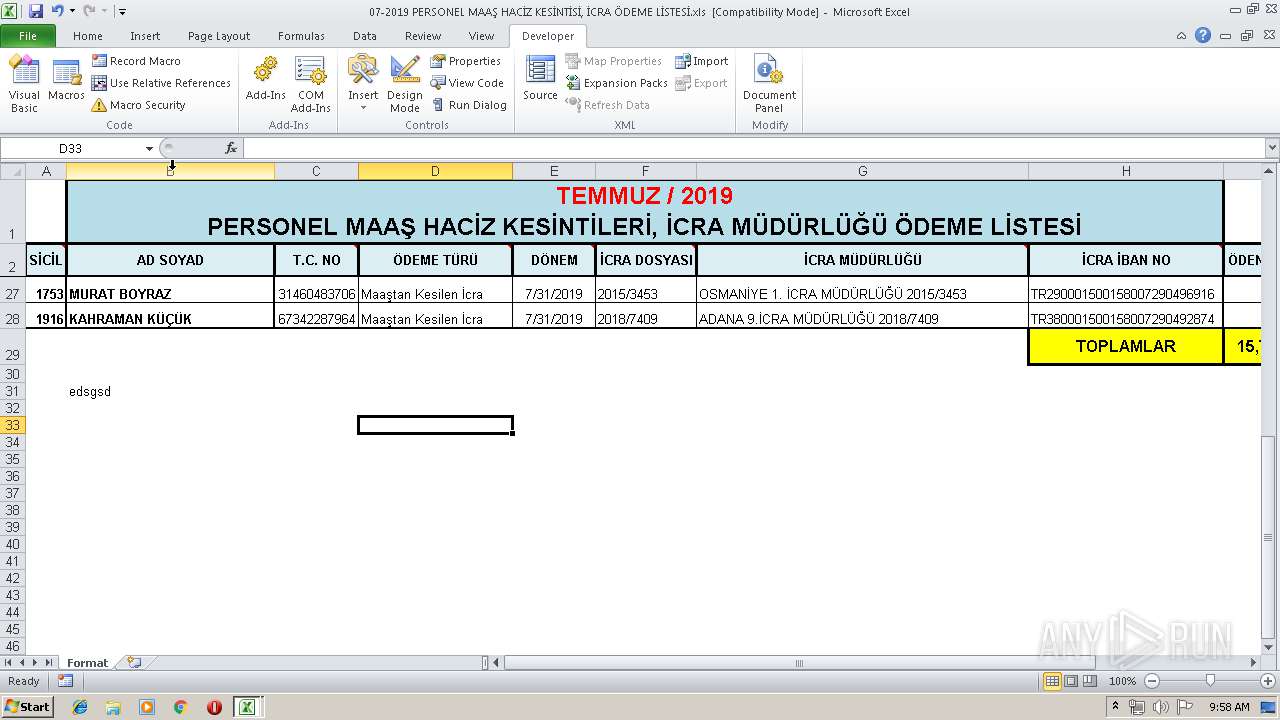Click Run Dialog

click(469, 105)
